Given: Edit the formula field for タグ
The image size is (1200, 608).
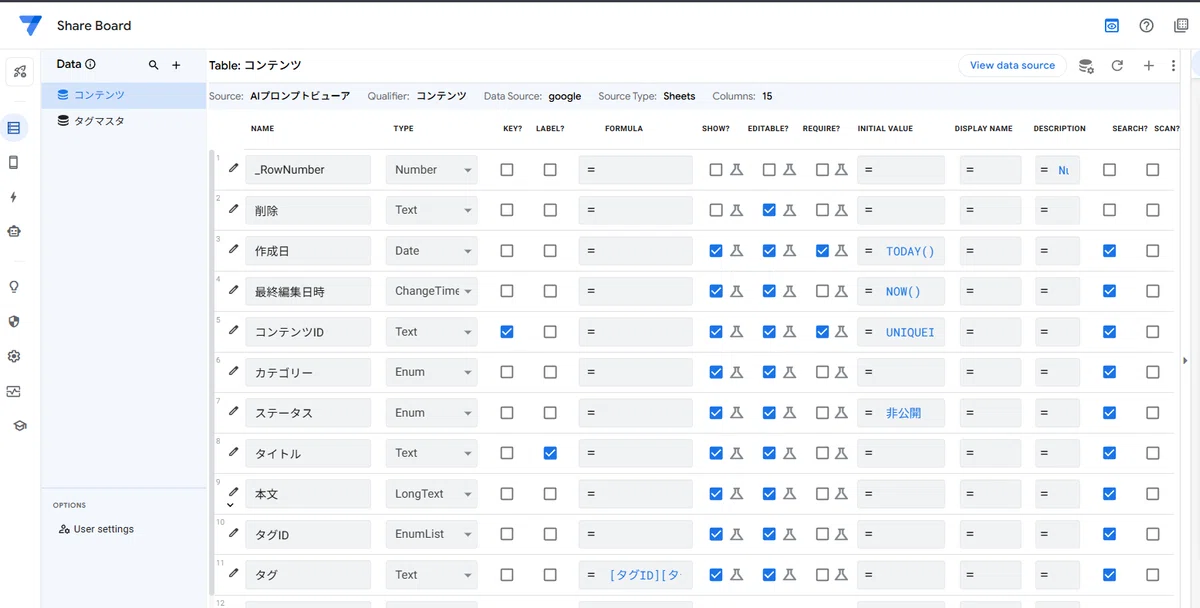Looking at the screenshot, I should pos(636,575).
